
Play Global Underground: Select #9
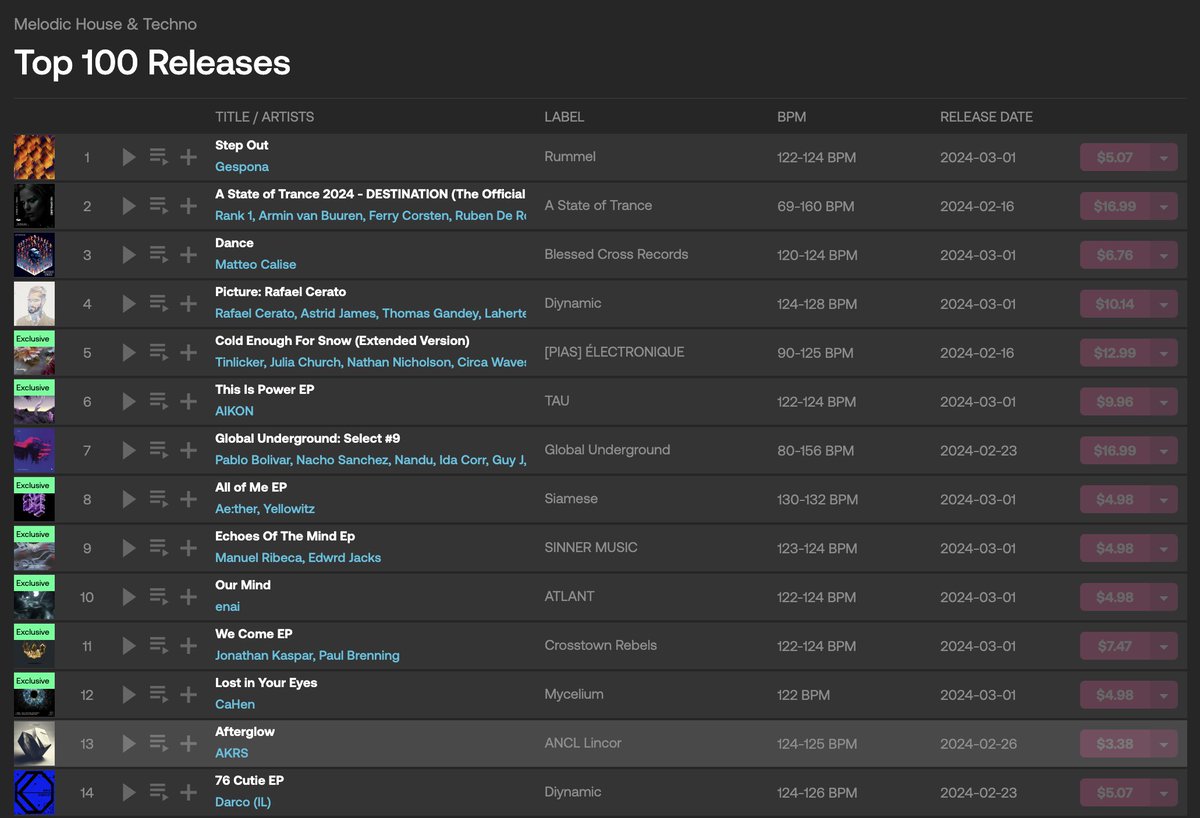point(128,450)
